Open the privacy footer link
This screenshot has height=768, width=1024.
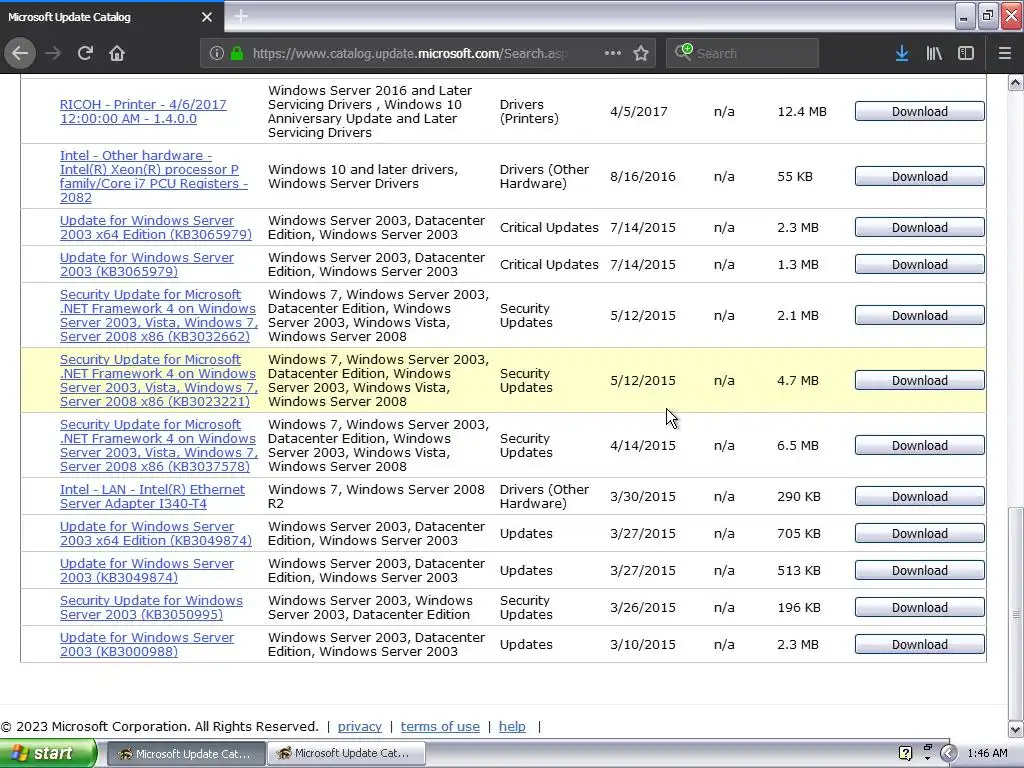pos(359,726)
